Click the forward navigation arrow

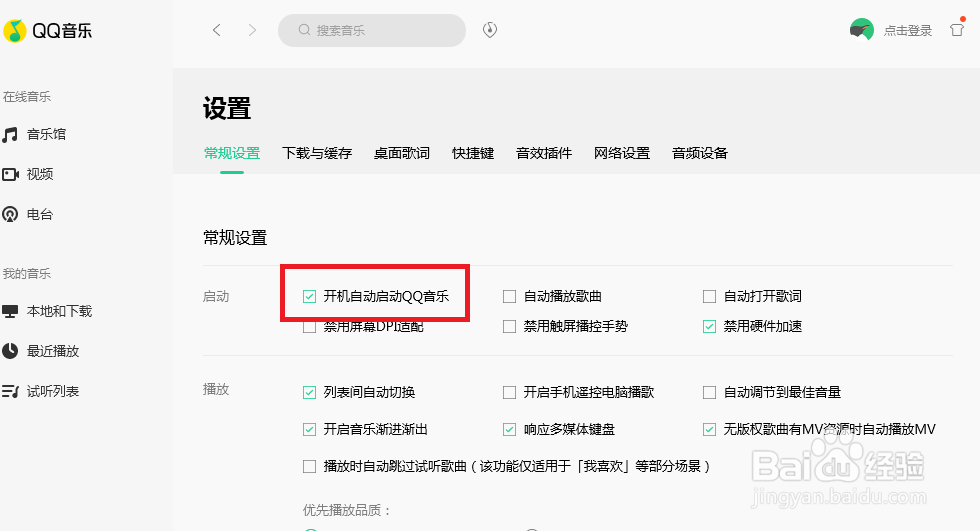[x=252, y=30]
